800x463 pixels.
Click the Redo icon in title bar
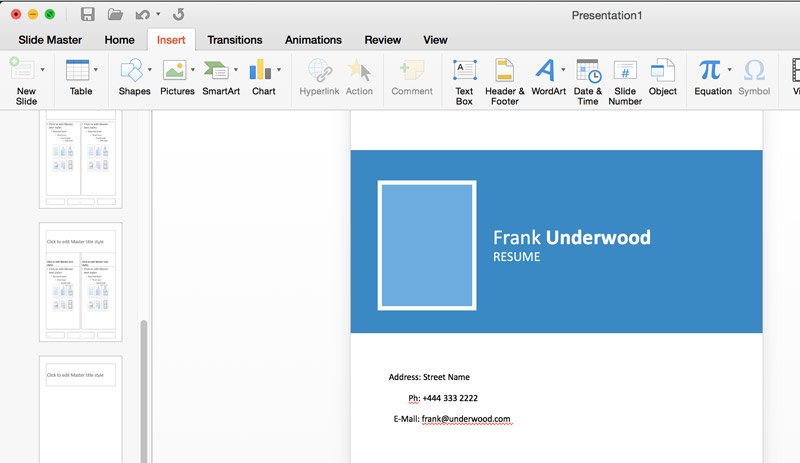[x=178, y=15]
